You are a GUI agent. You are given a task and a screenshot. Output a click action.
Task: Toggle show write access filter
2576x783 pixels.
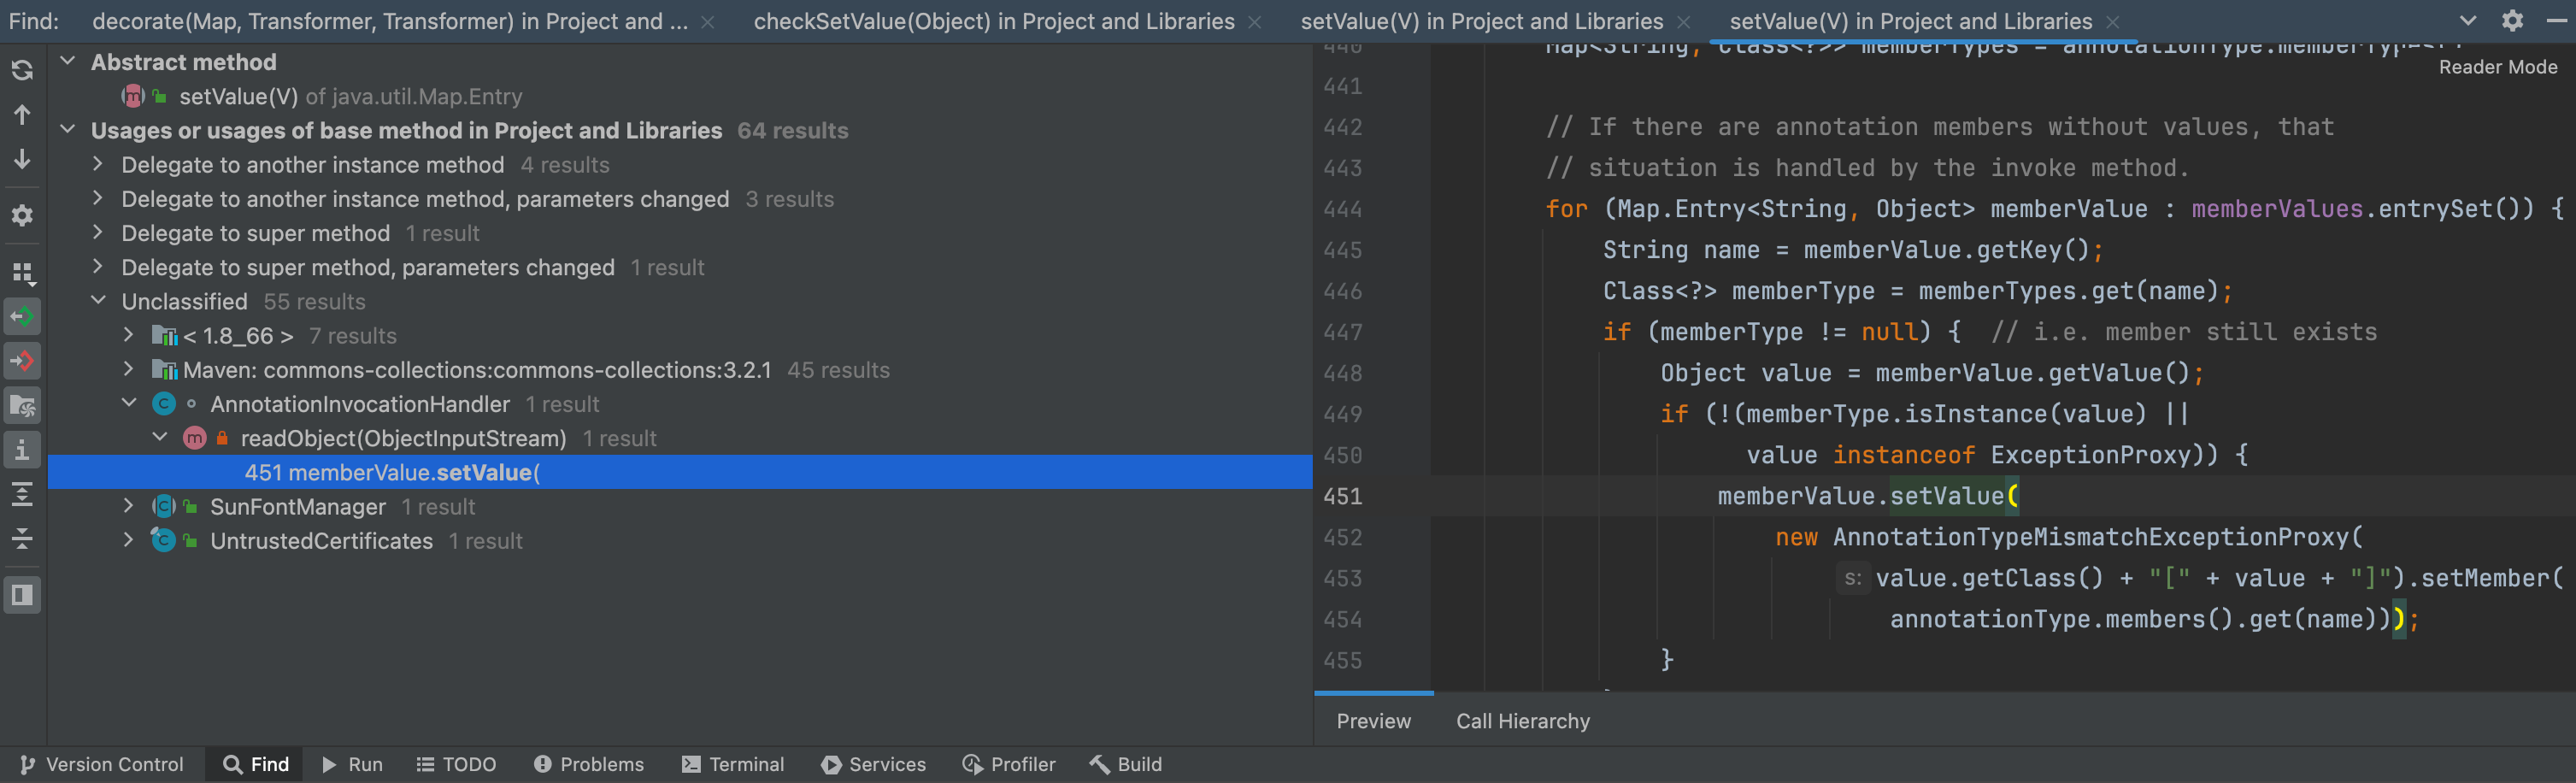click(x=22, y=361)
